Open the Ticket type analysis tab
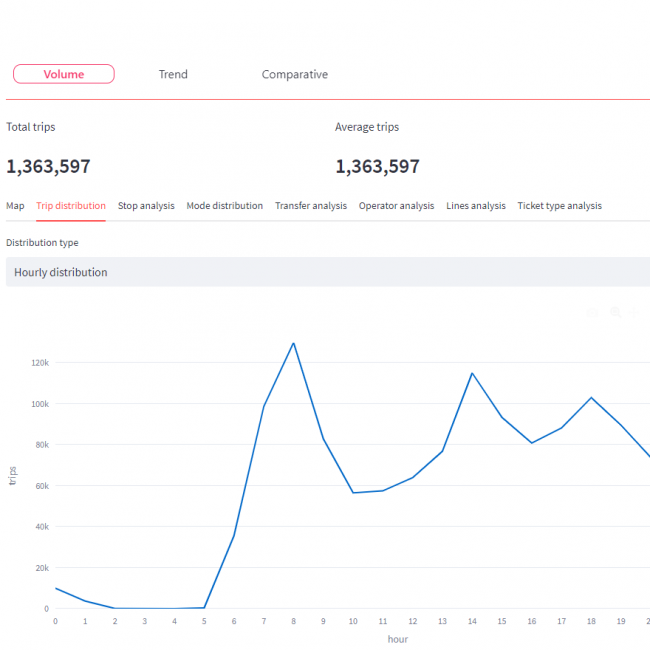This screenshot has width=650, height=650. pyautogui.click(x=559, y=206)
